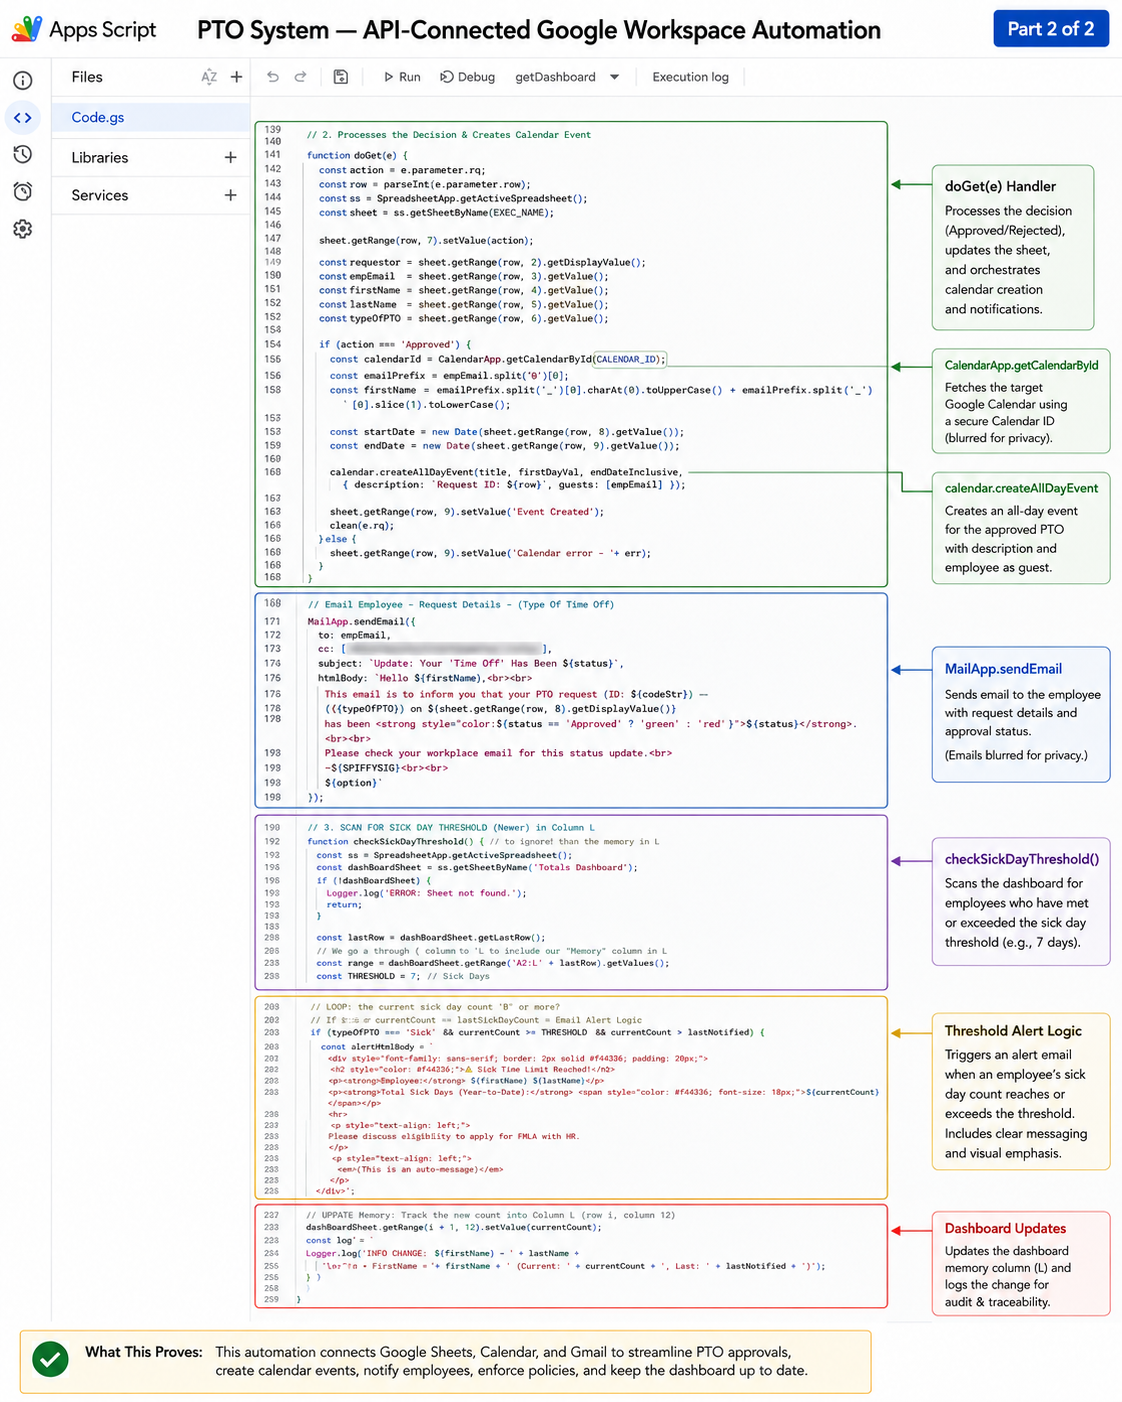
Task: Click the Part 2 of 2 badge
Action: (1051, 29)
